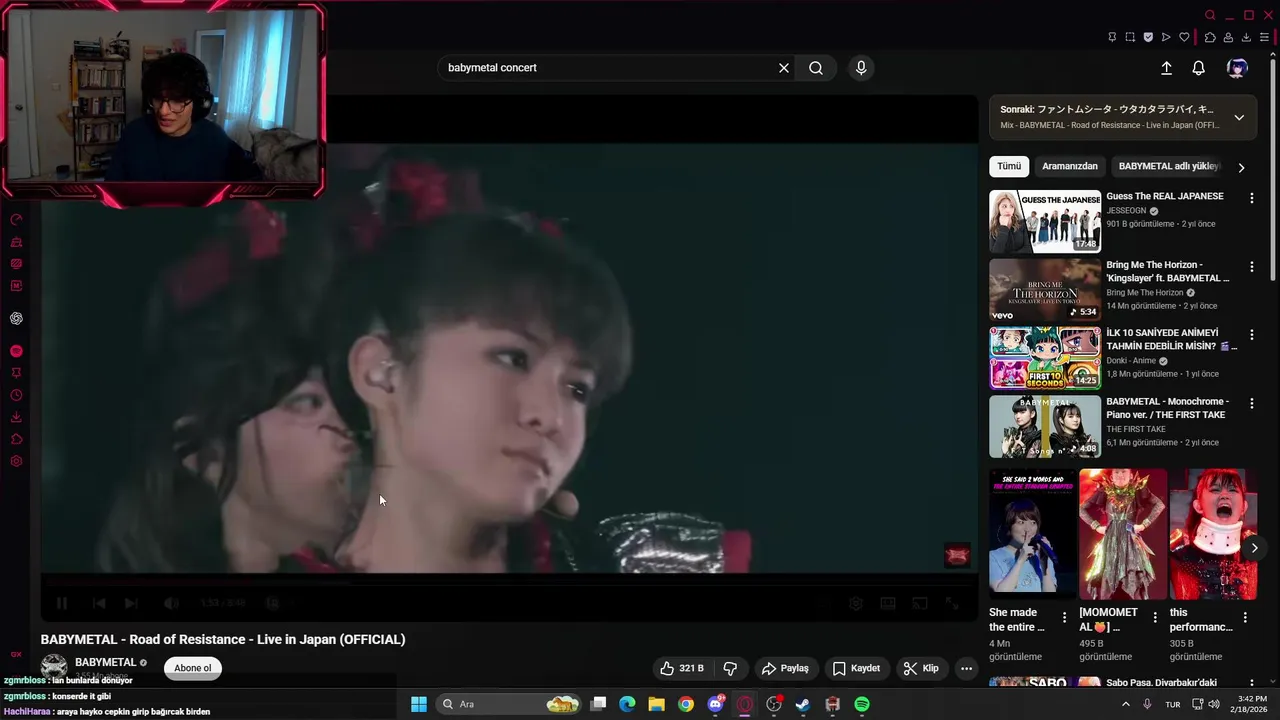Open more options for Guess The REAL JAPANESE

[1251, 198]
